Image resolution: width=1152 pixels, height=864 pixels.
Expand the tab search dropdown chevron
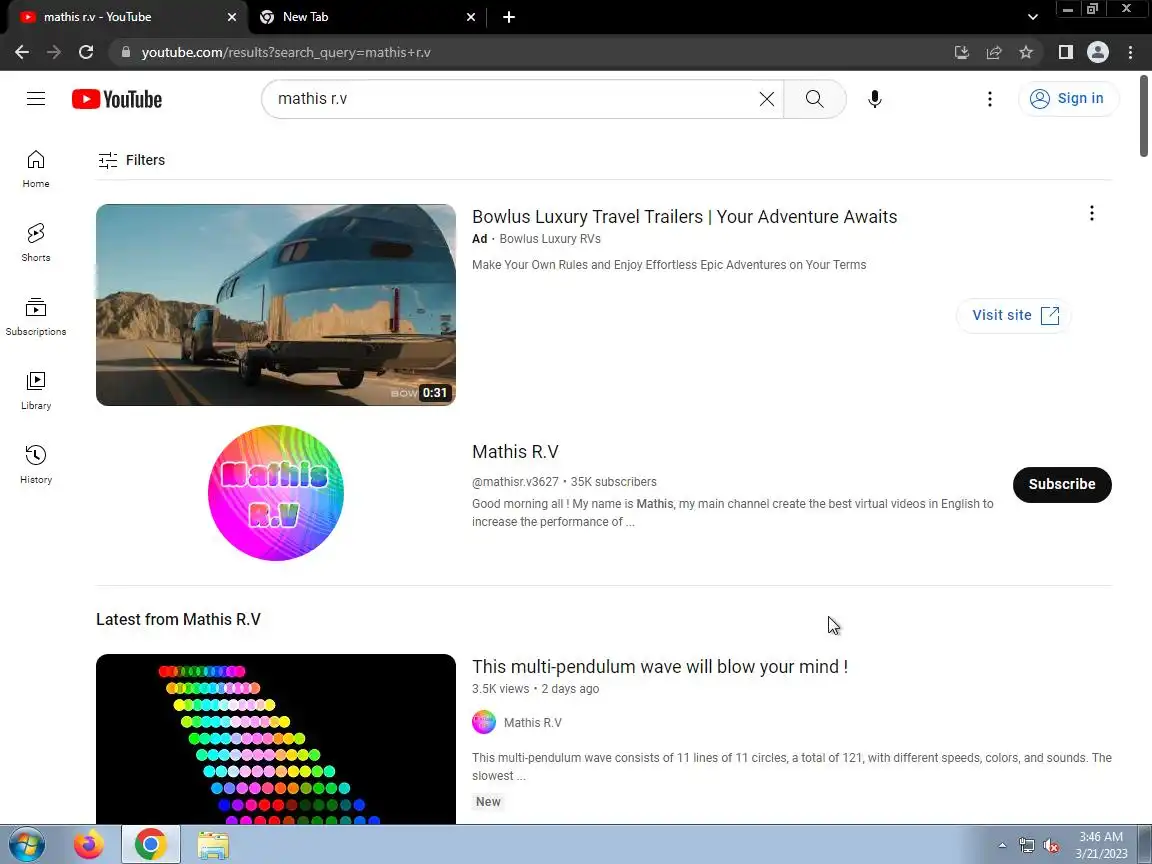pyautogui.click(x=1032, y=17)
